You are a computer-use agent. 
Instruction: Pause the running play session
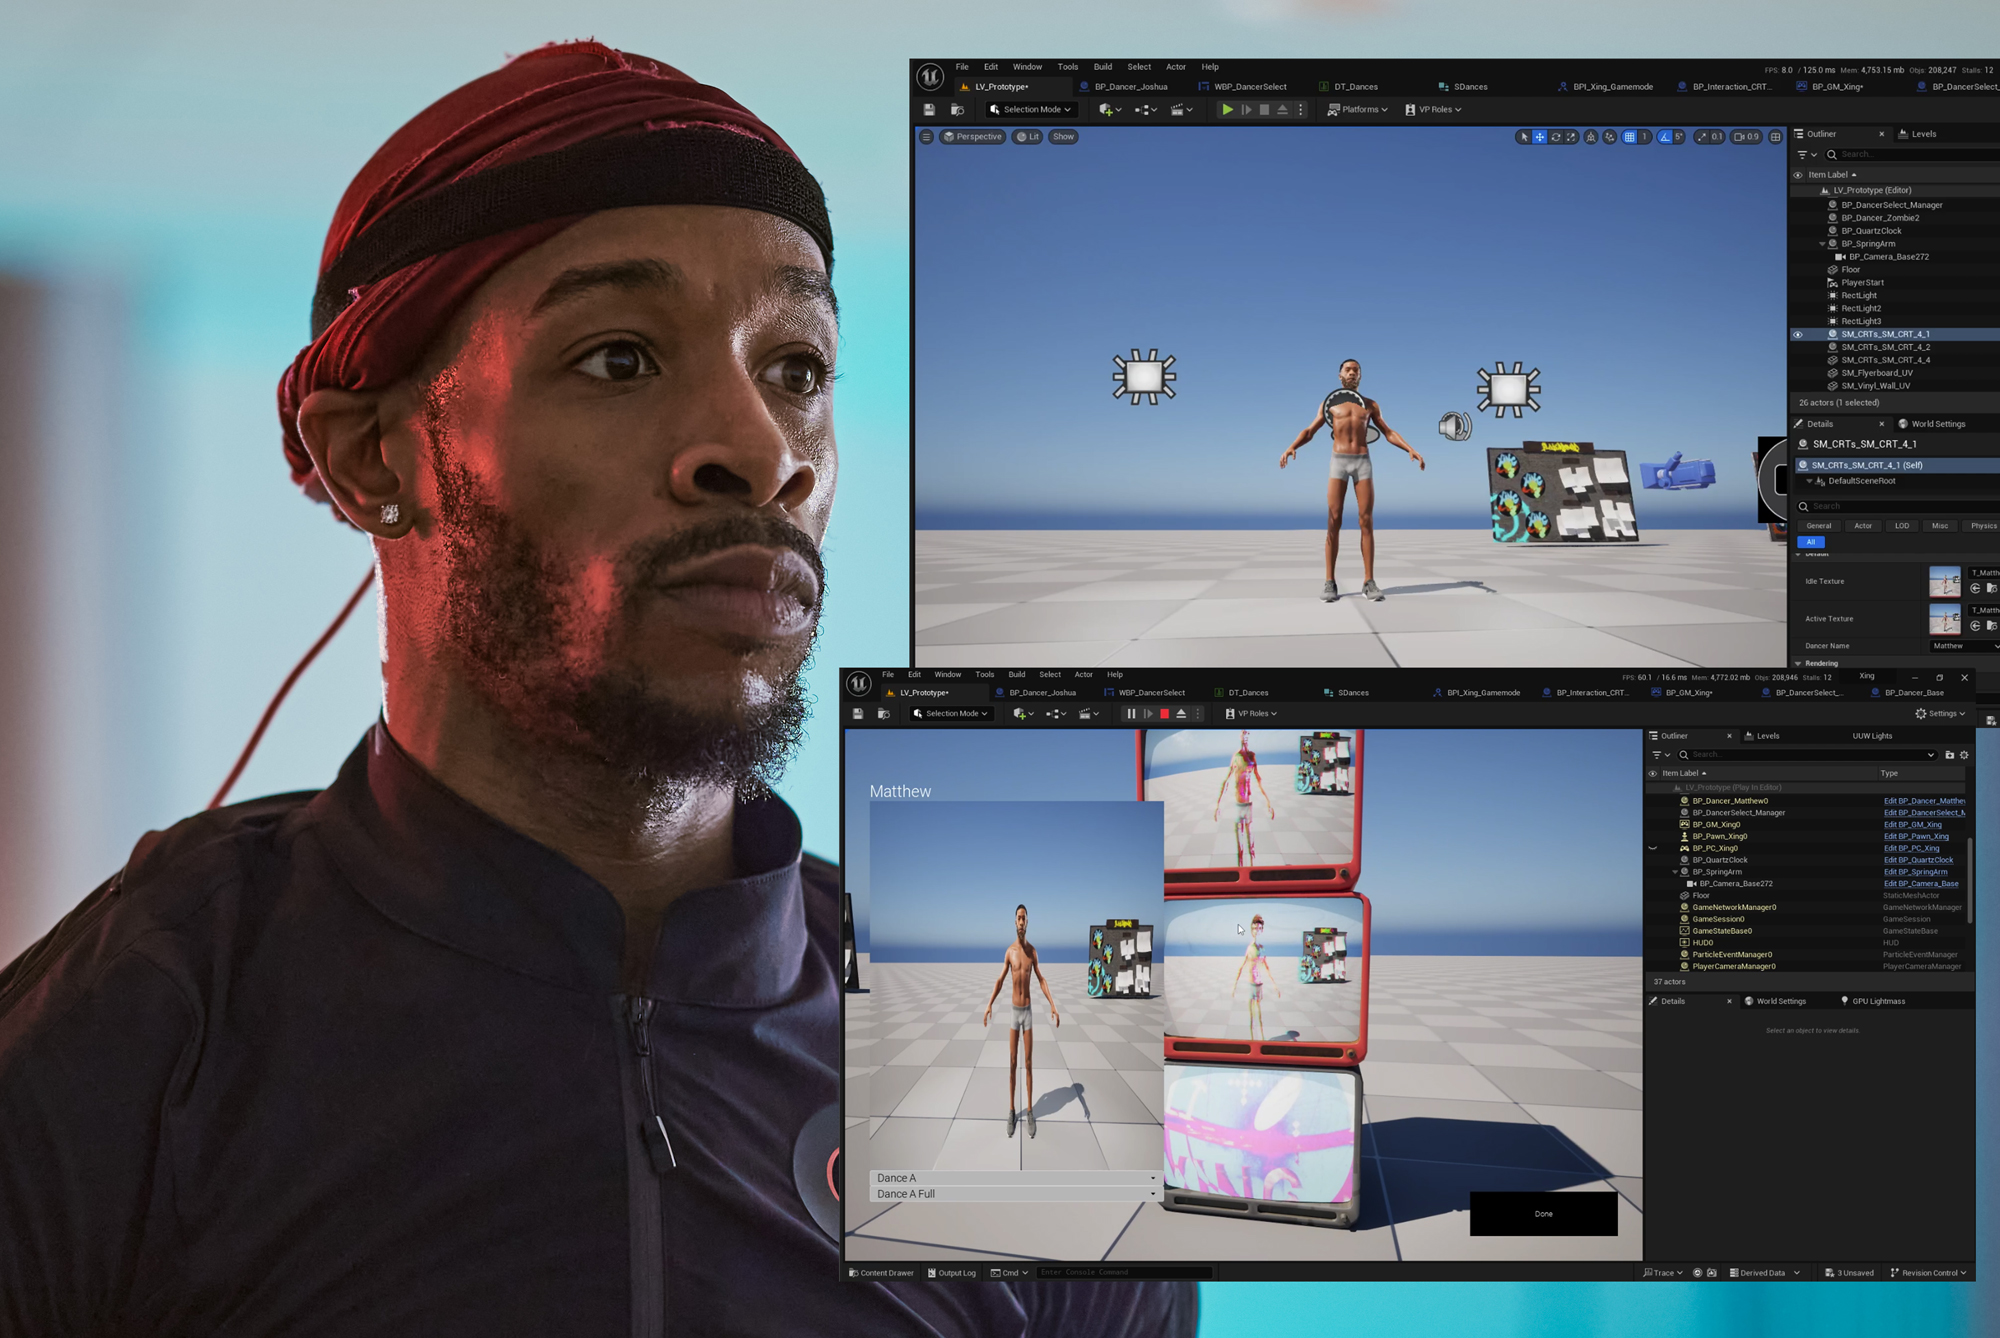(x=1131, y=714)
